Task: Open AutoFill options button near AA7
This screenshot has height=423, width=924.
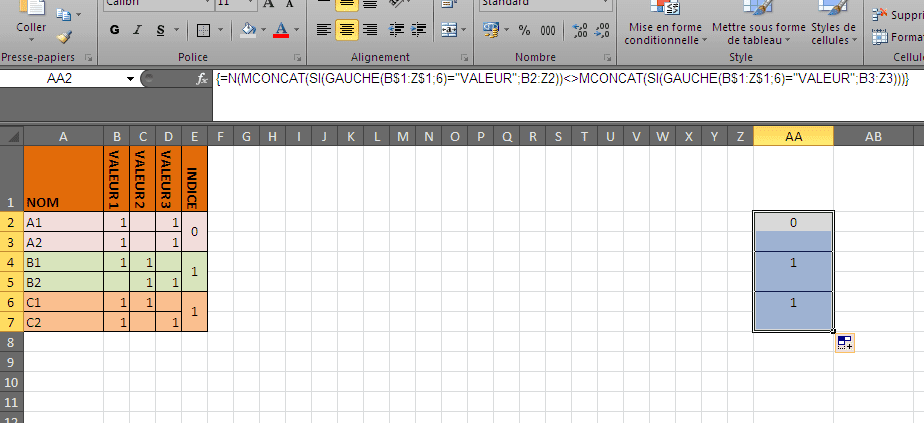Action: point(844,343)
